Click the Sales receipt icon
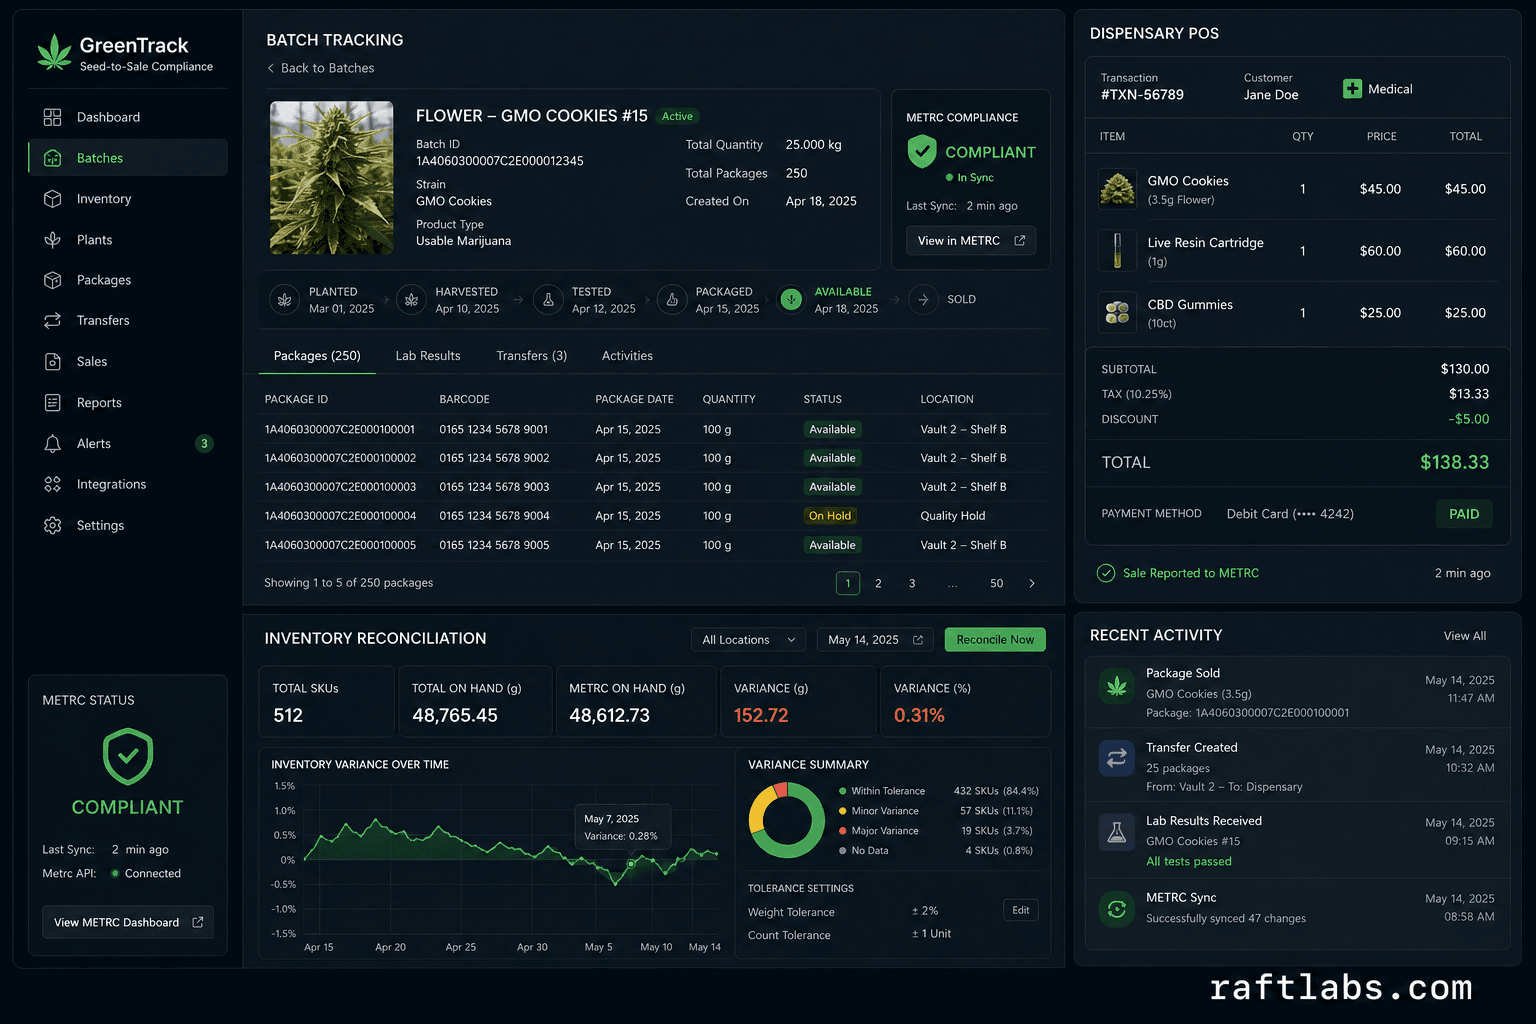1536x1024 pixels. coord(53,362)
